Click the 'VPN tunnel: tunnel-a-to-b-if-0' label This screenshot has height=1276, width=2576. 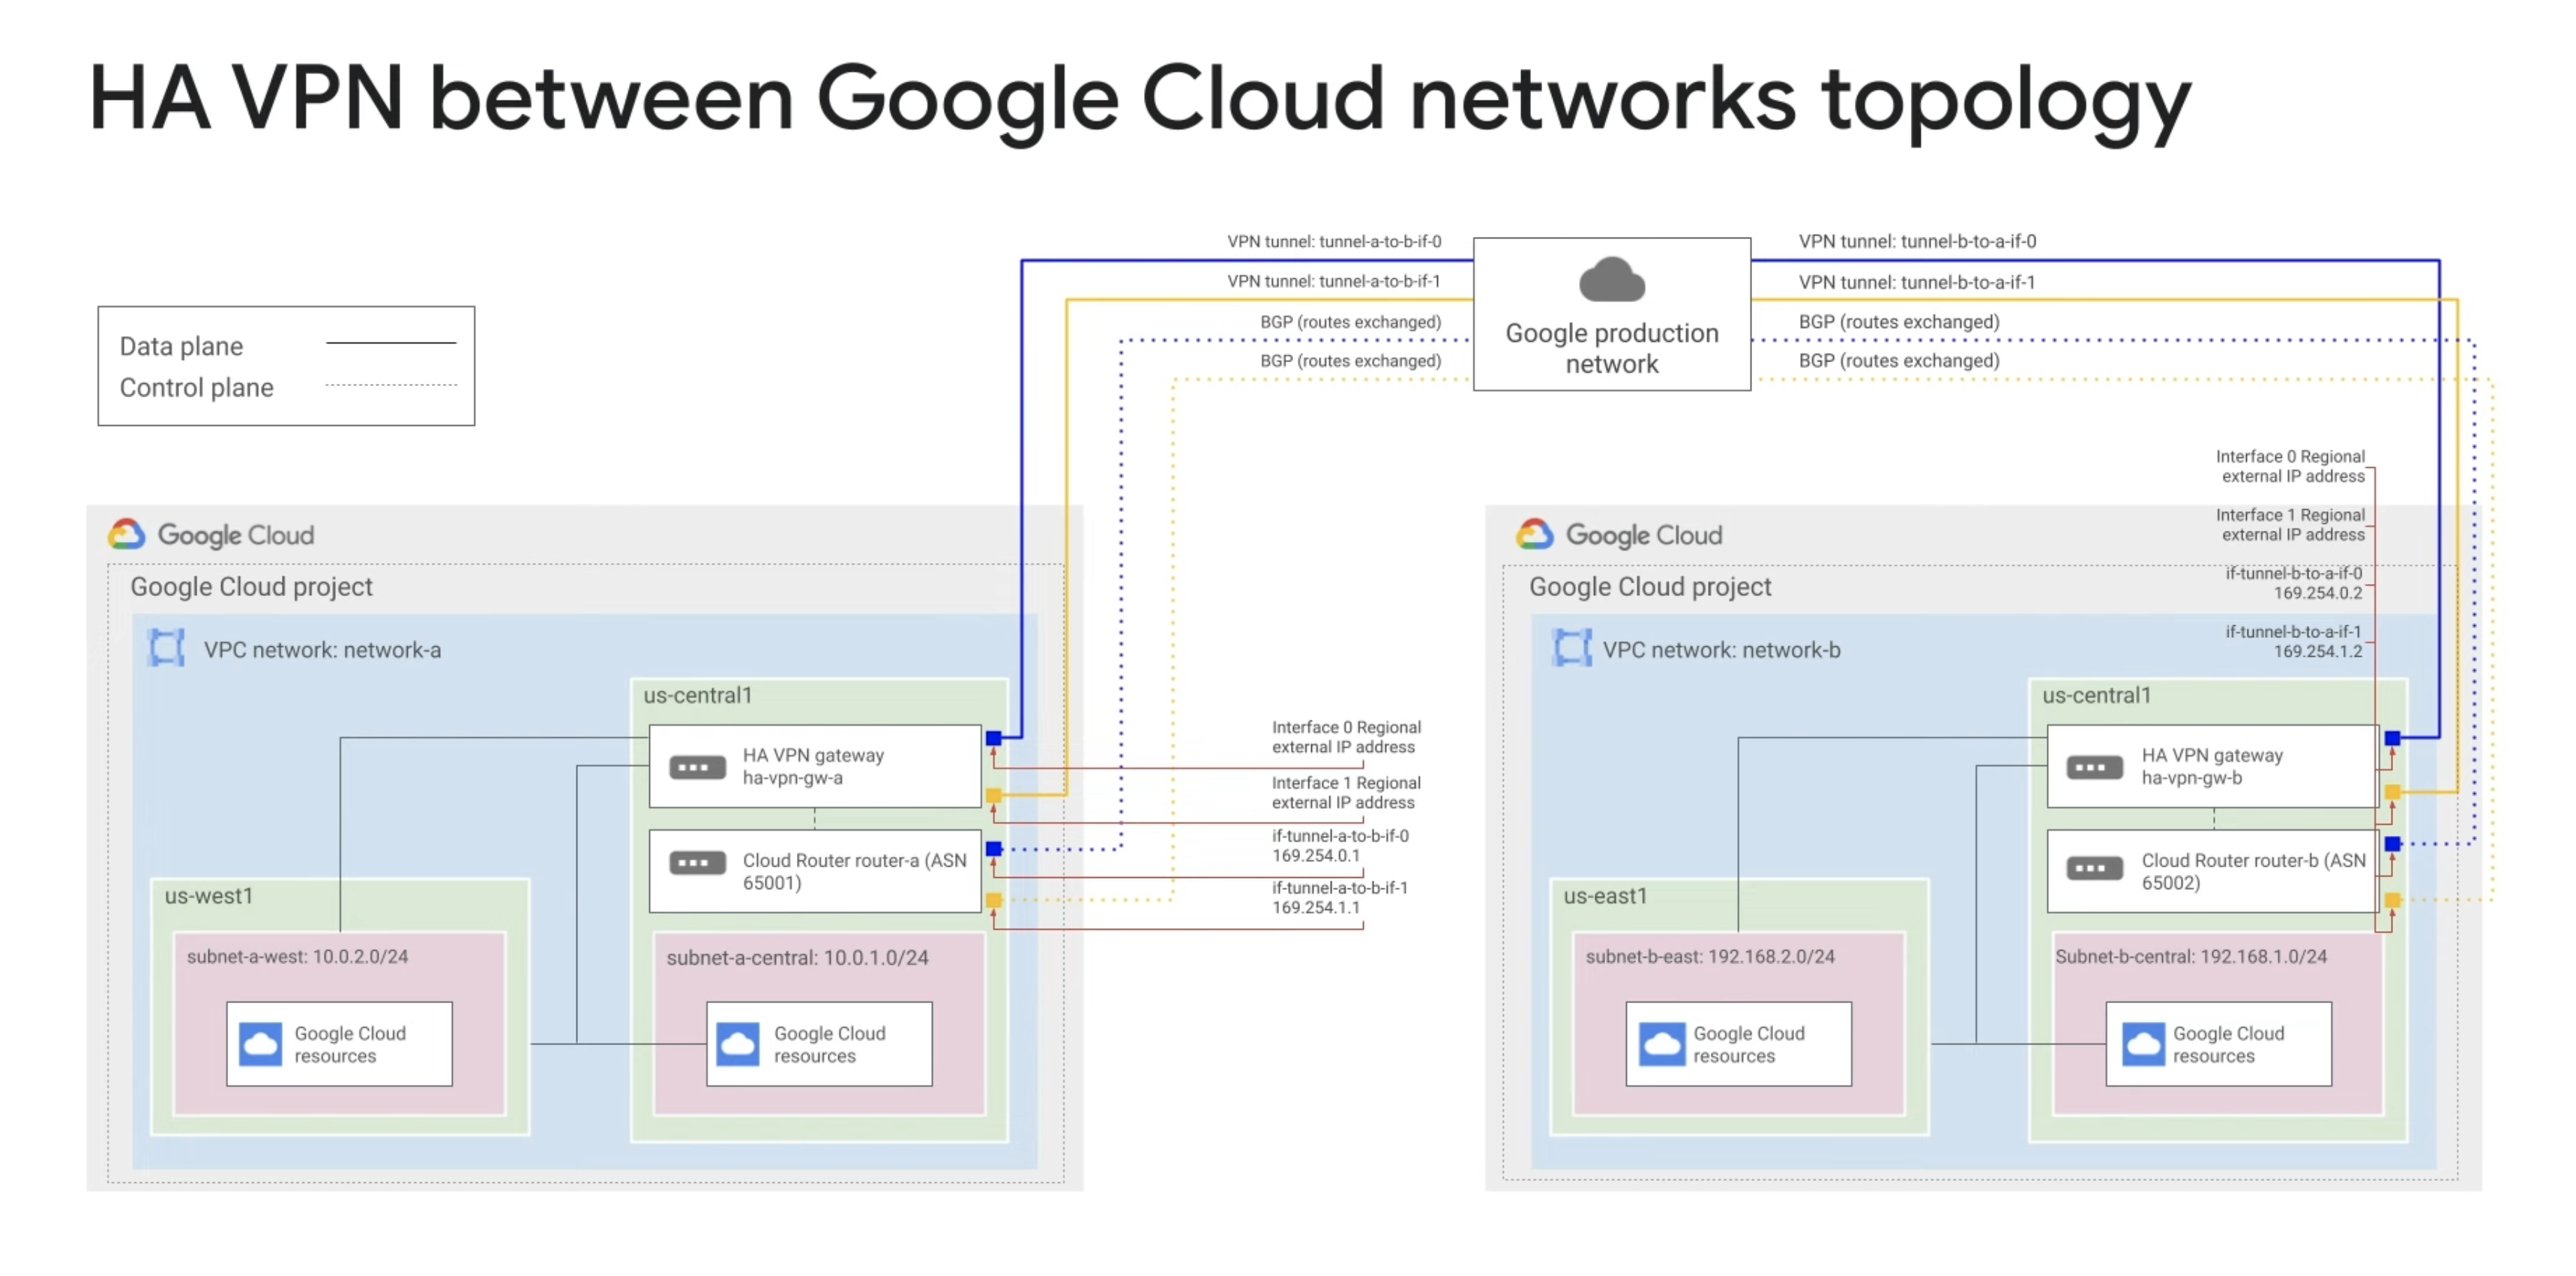point(1334,241)
